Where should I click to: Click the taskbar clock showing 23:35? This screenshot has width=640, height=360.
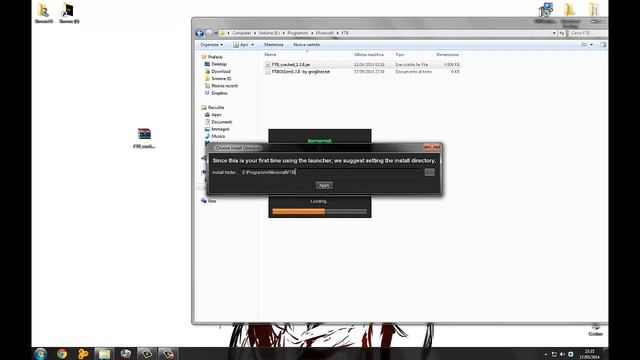(x=589, y=354)
